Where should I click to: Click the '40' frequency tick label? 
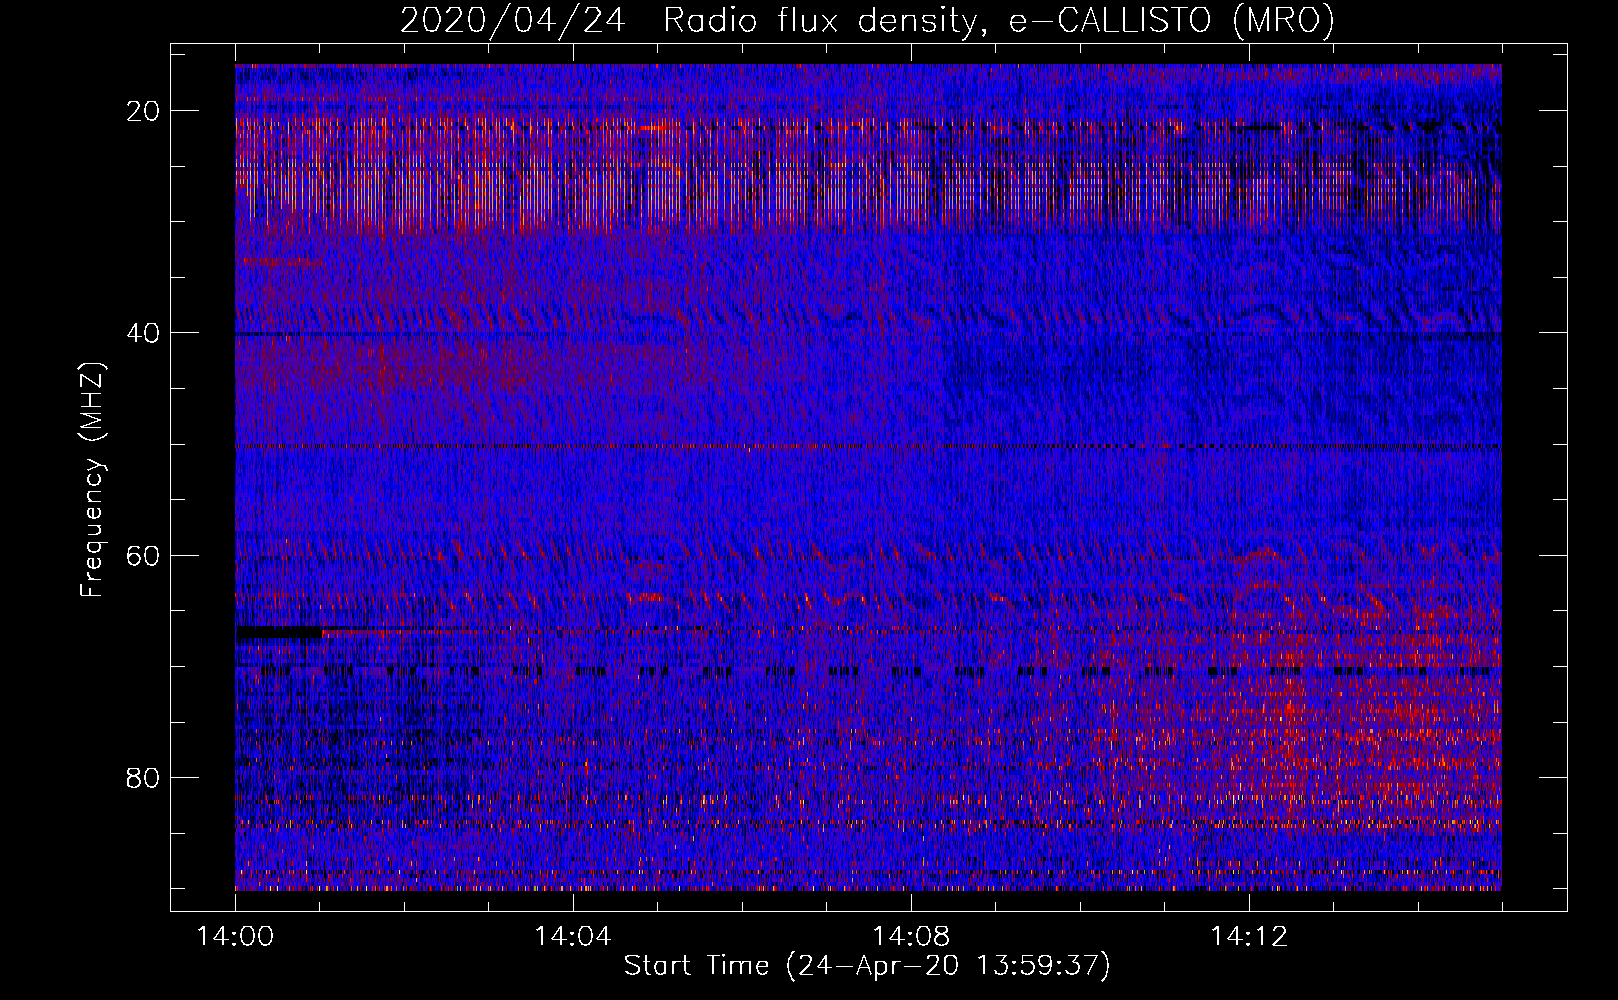click(x=144, y=333)
